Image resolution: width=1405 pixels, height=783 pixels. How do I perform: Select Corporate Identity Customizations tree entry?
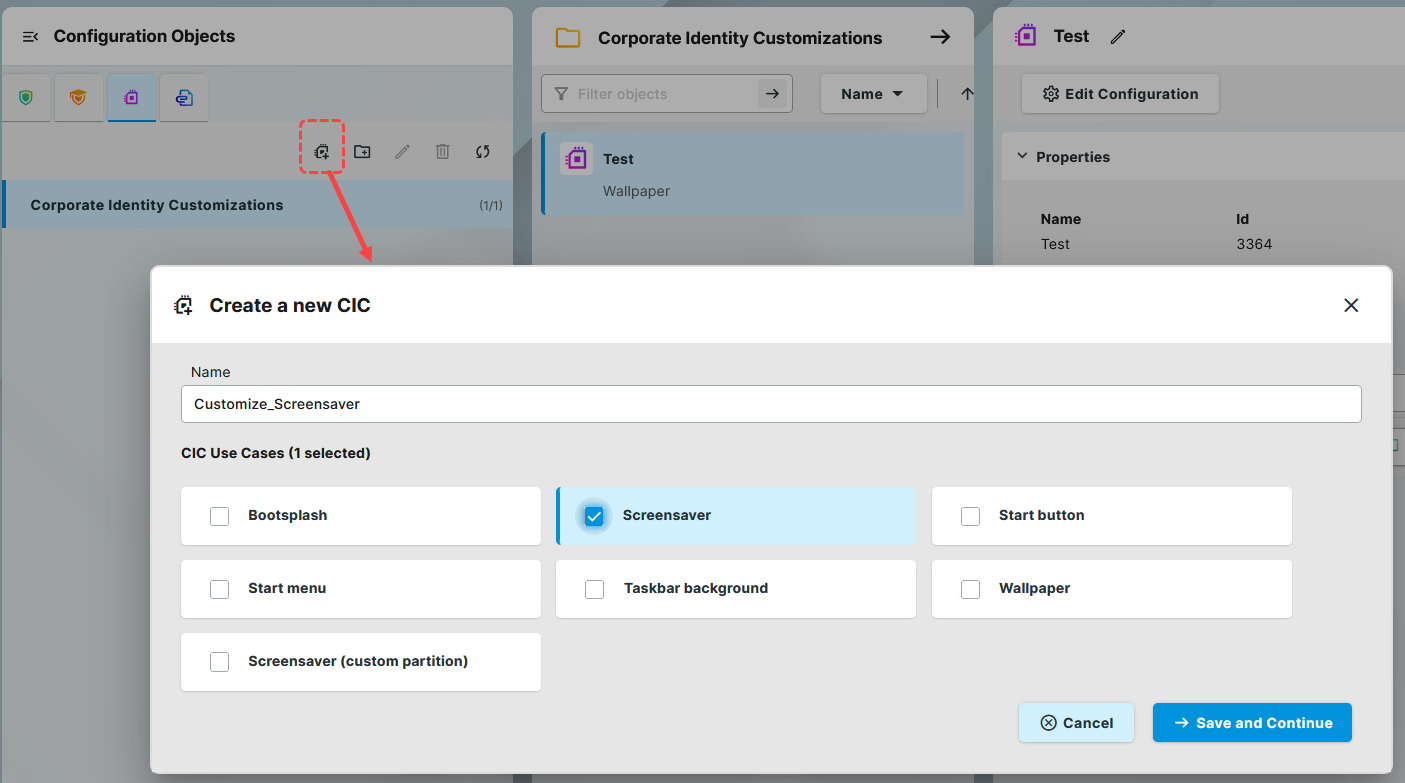click(157, 205)
